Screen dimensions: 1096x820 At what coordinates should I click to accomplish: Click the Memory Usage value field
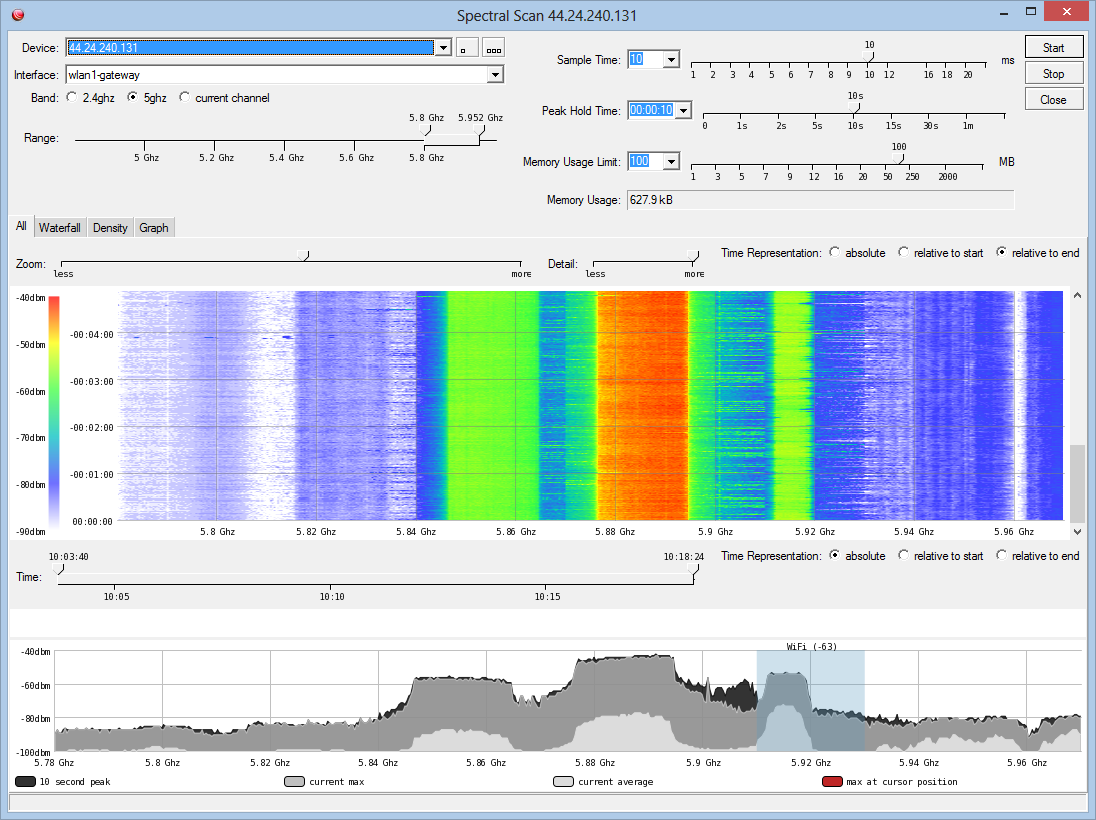click(820, 200)
